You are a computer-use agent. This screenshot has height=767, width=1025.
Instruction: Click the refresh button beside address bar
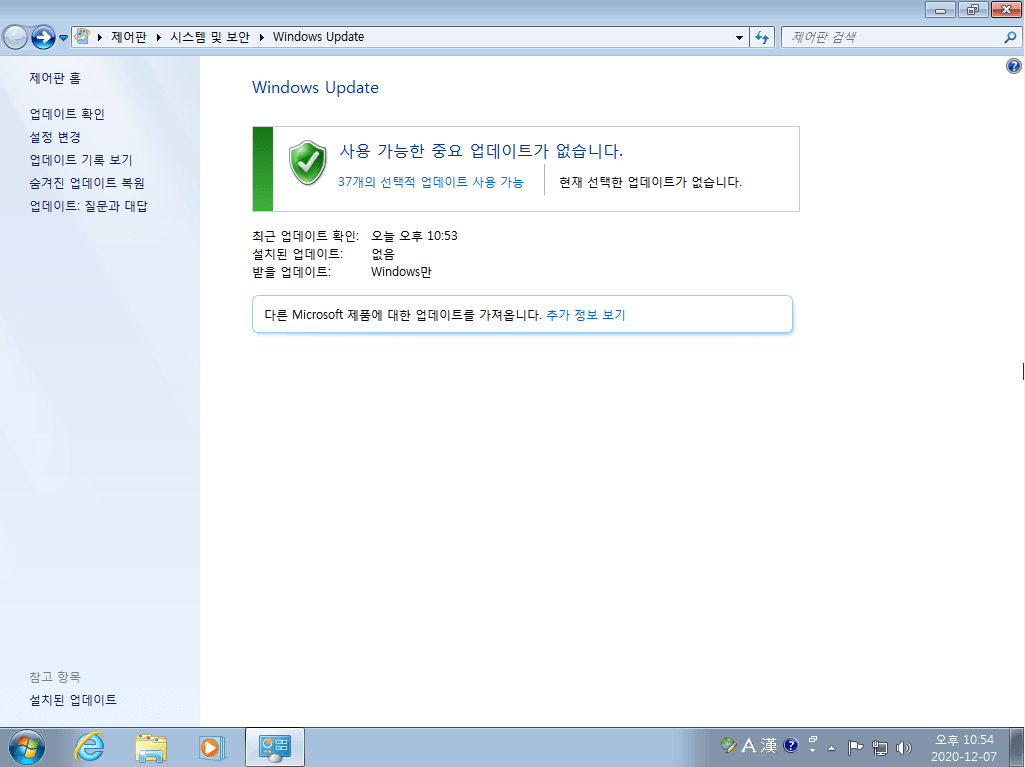[762, 37]
